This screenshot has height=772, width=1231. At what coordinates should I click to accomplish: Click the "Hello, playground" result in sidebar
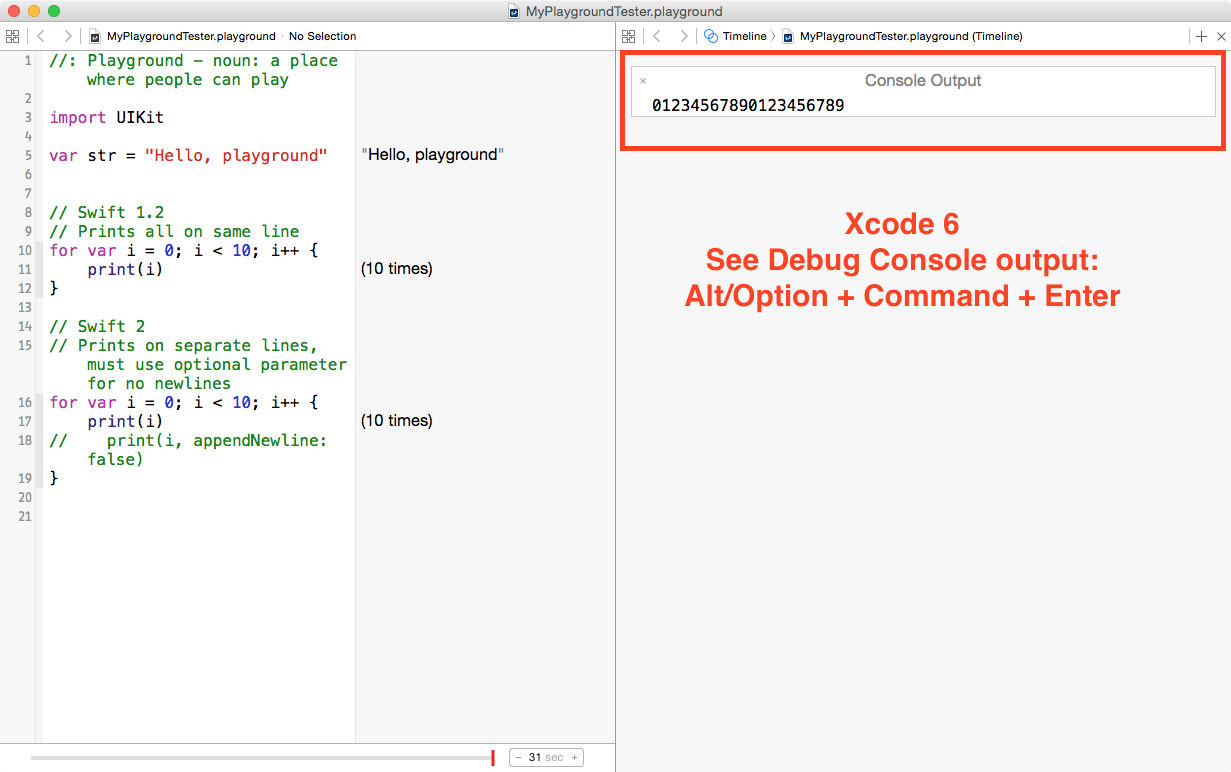coord(432,155)
